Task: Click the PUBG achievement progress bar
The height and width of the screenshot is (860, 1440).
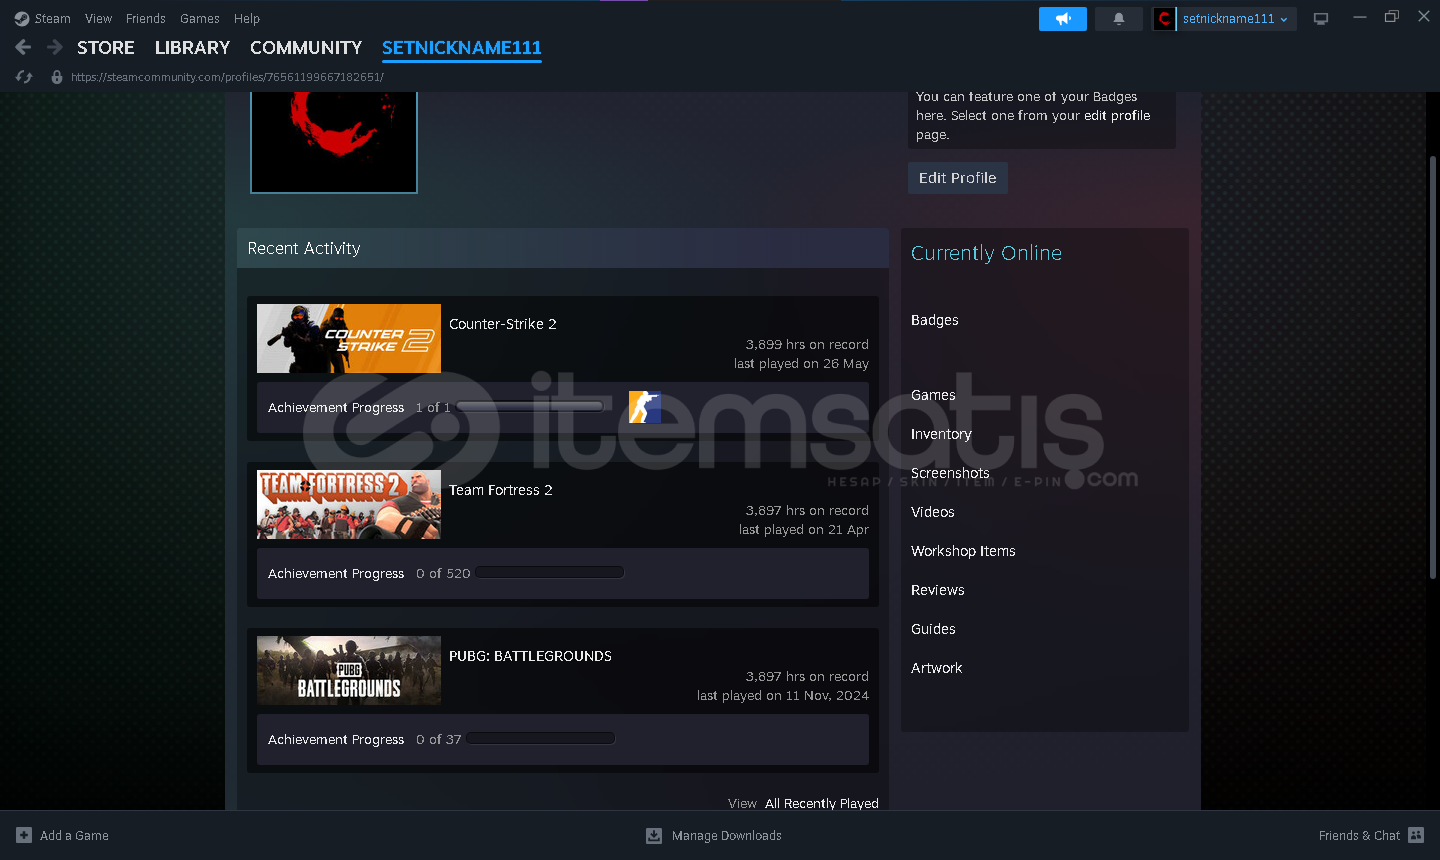Action: (540, 739)
